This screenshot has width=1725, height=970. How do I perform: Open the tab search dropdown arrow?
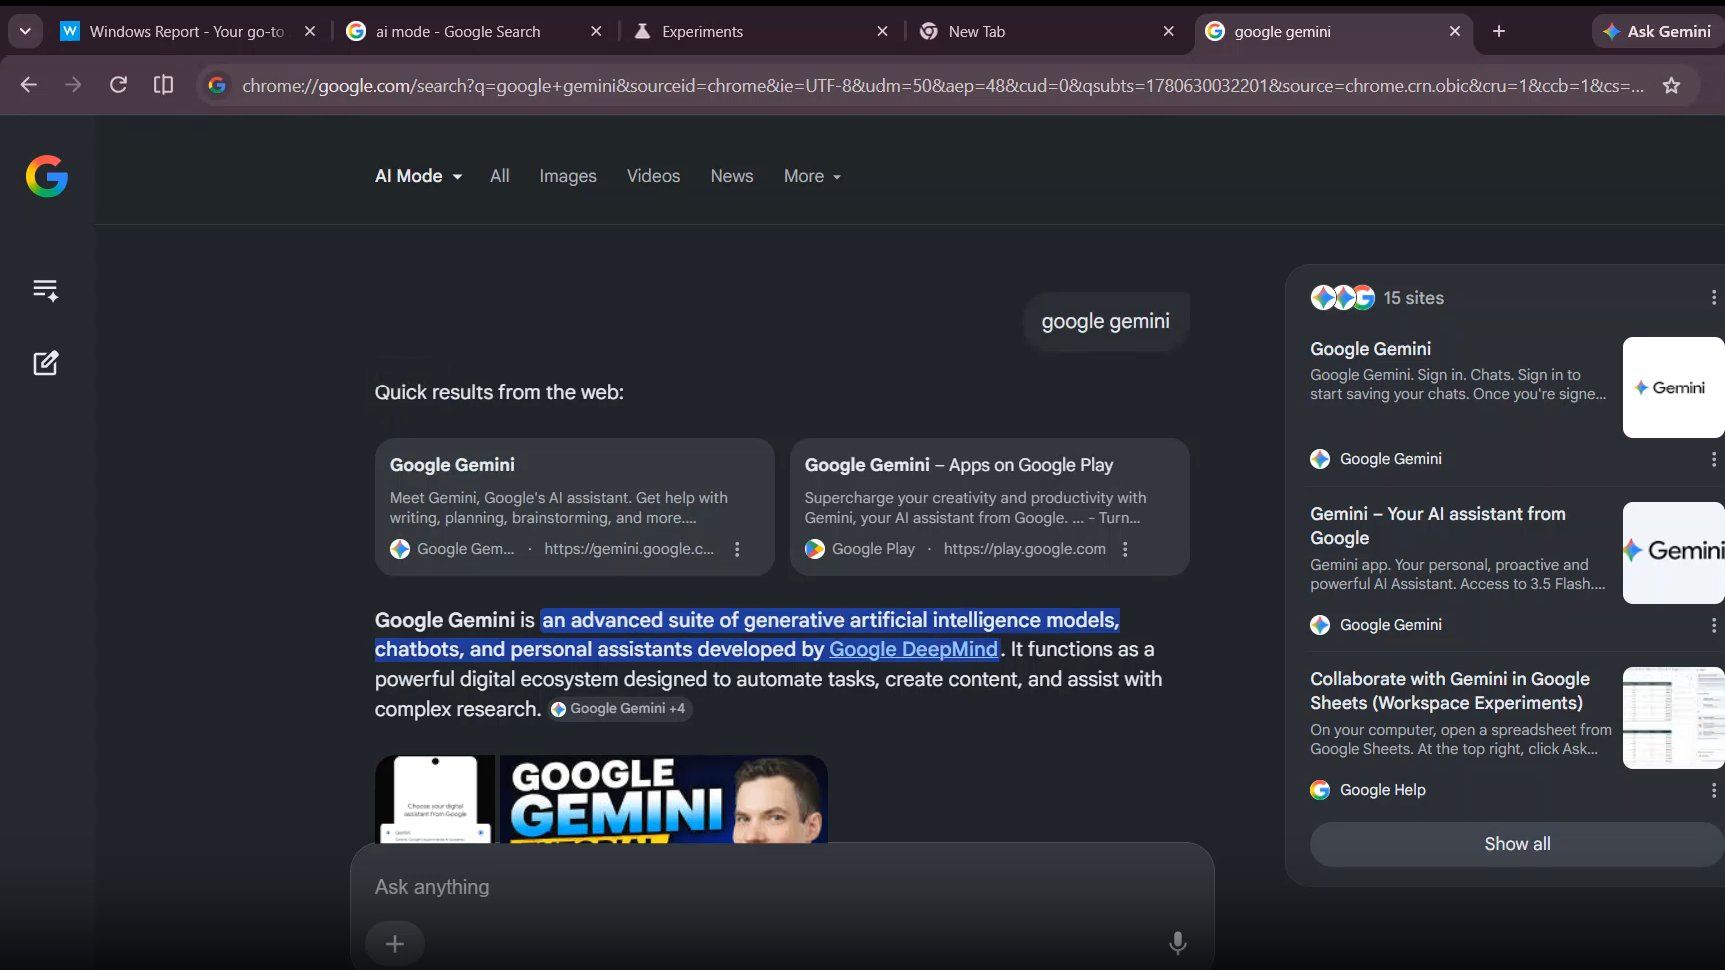(25, 31)
